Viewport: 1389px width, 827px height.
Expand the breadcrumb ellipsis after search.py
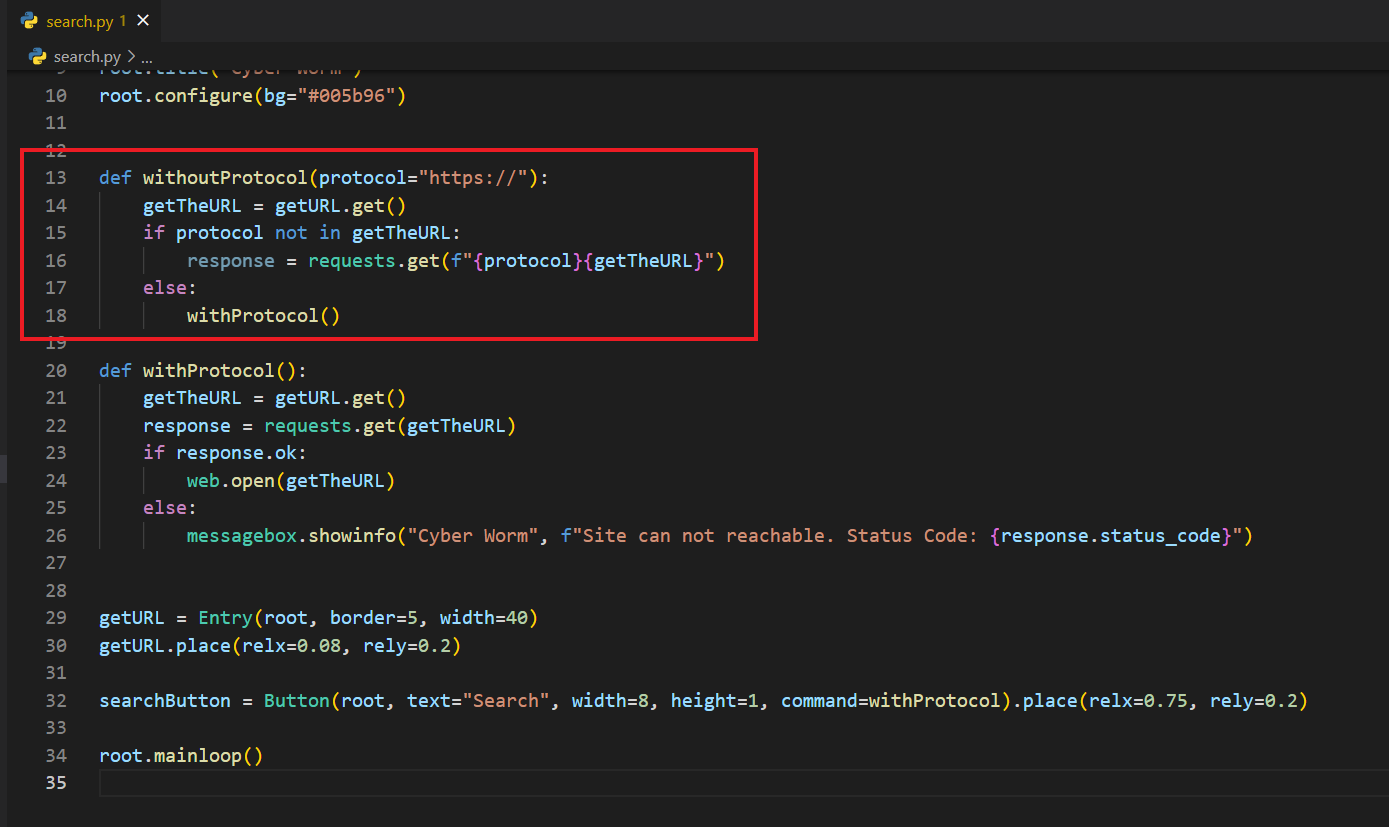tap(146, 57)
